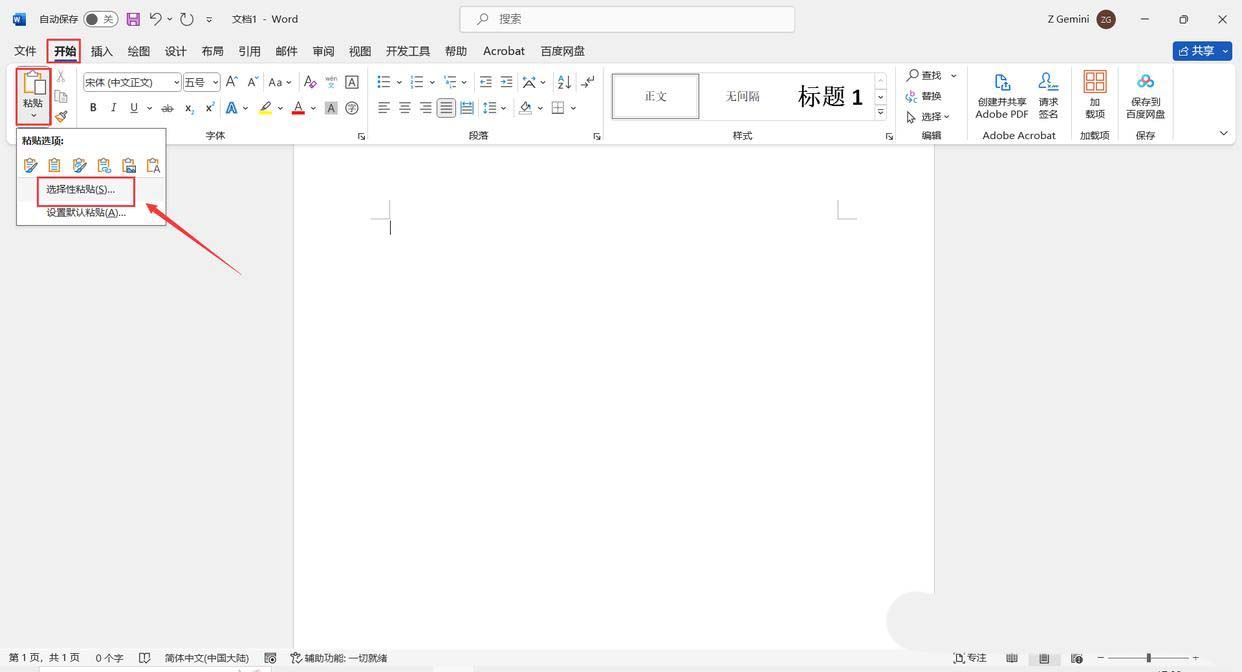The height and width of the screenshot is (672, 1242).
Task: Apply Strikethrough formatting
Action: pos(167,108)
